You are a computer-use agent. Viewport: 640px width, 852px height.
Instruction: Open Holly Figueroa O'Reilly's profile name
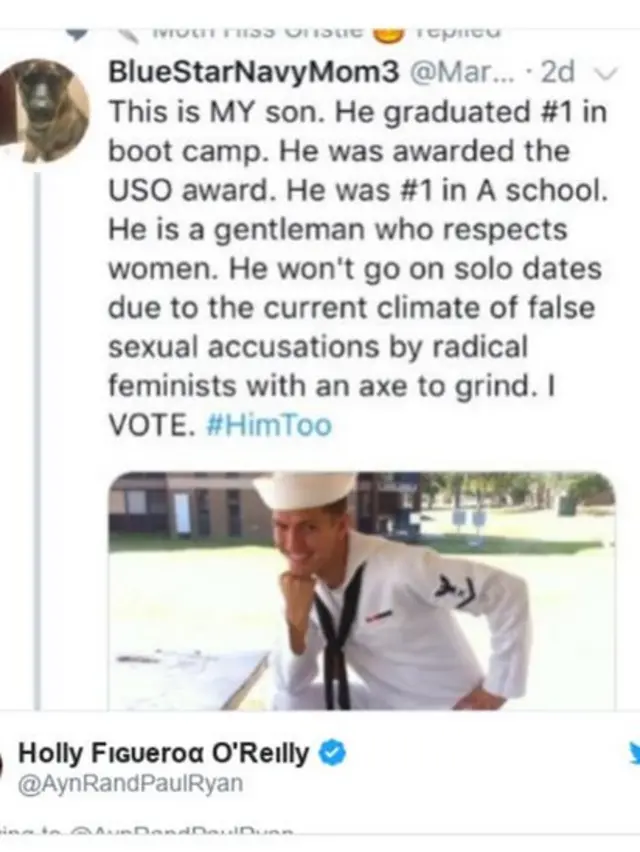(x=165, y=754)
